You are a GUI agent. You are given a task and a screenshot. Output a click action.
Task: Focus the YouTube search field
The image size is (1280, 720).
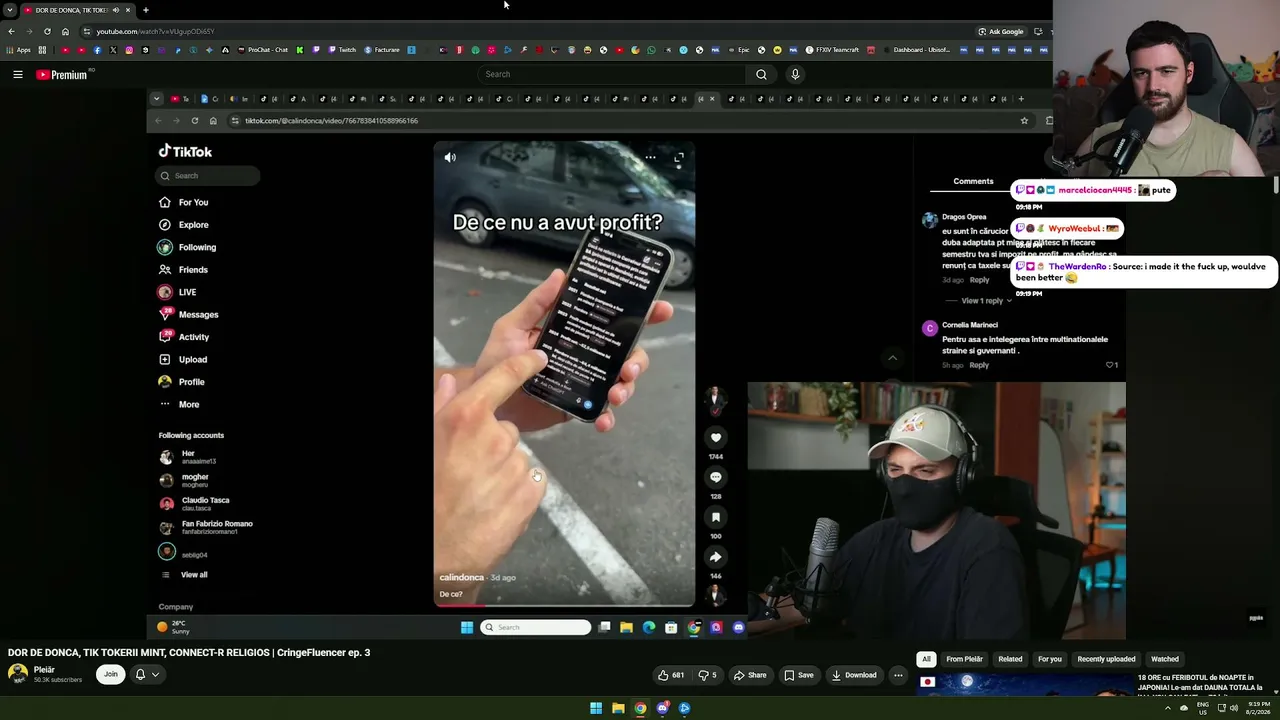[x=612, y=74]
